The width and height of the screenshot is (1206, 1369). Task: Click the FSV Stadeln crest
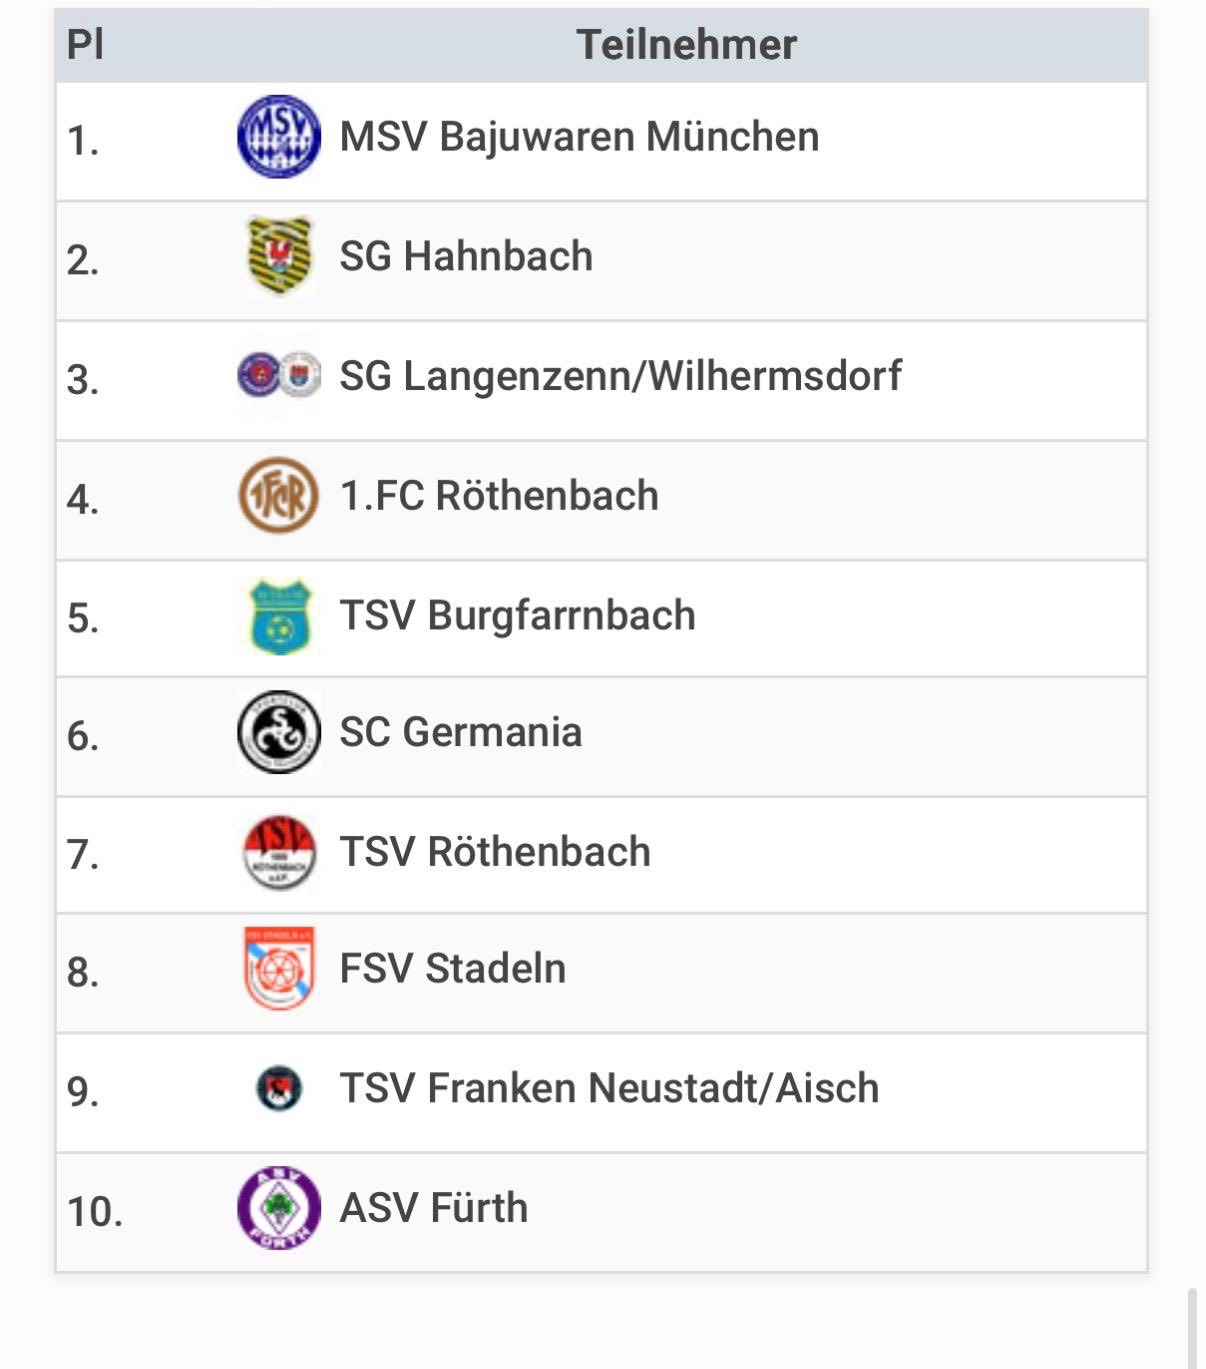279,968
